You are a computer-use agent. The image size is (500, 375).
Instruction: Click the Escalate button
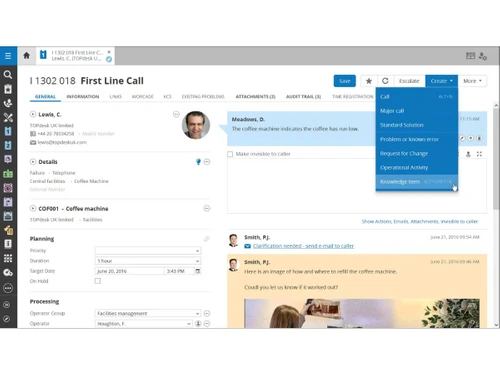[409, 81]
